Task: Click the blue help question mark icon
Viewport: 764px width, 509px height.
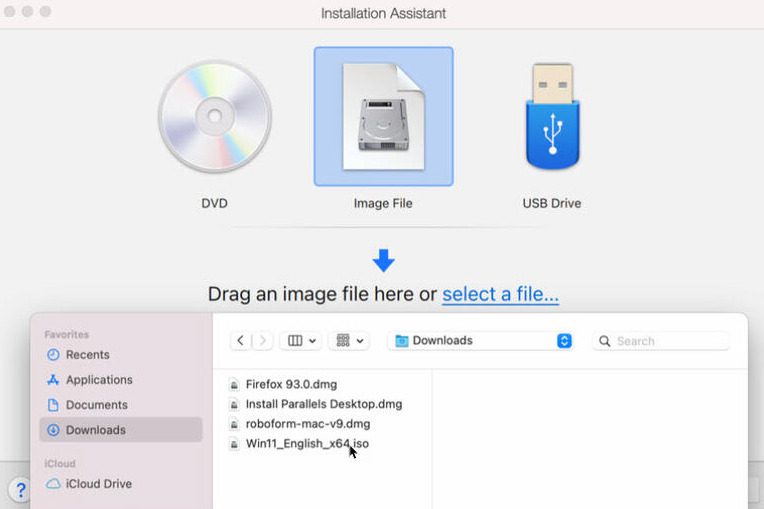Action: click(x=19, y=490)
